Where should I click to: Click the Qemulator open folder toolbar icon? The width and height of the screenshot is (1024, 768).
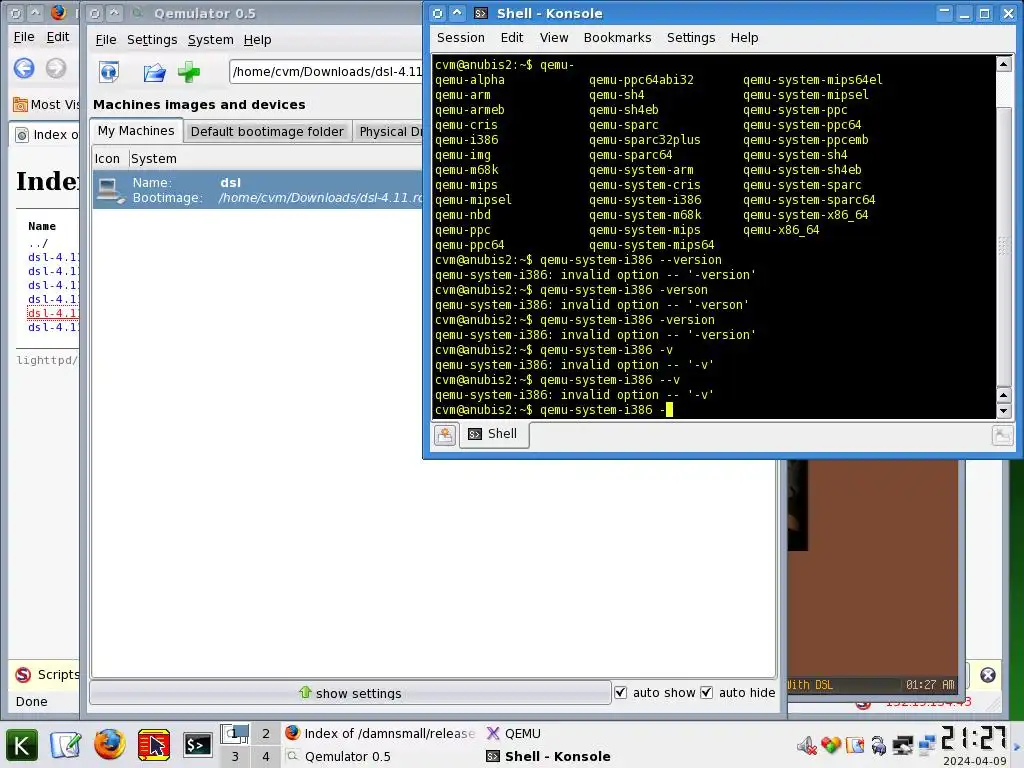point(154,72)
